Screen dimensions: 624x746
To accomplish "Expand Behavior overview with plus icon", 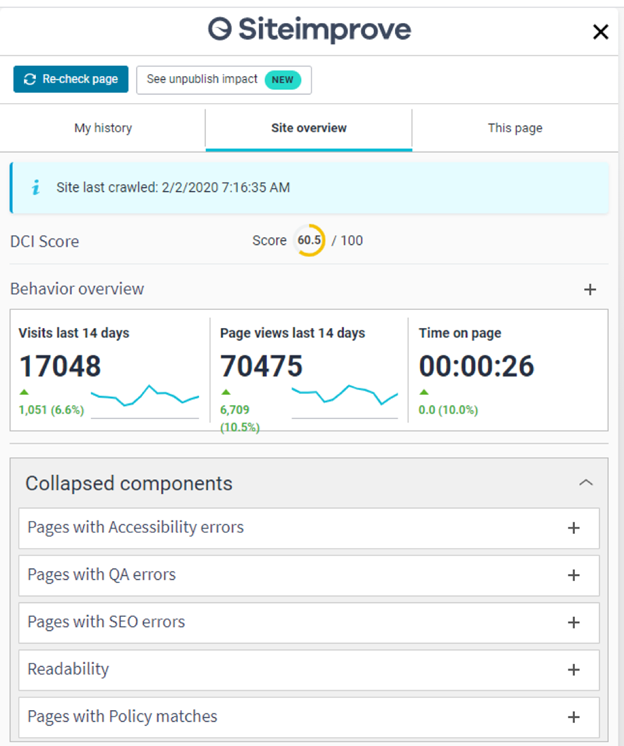I will coord(590,289).
